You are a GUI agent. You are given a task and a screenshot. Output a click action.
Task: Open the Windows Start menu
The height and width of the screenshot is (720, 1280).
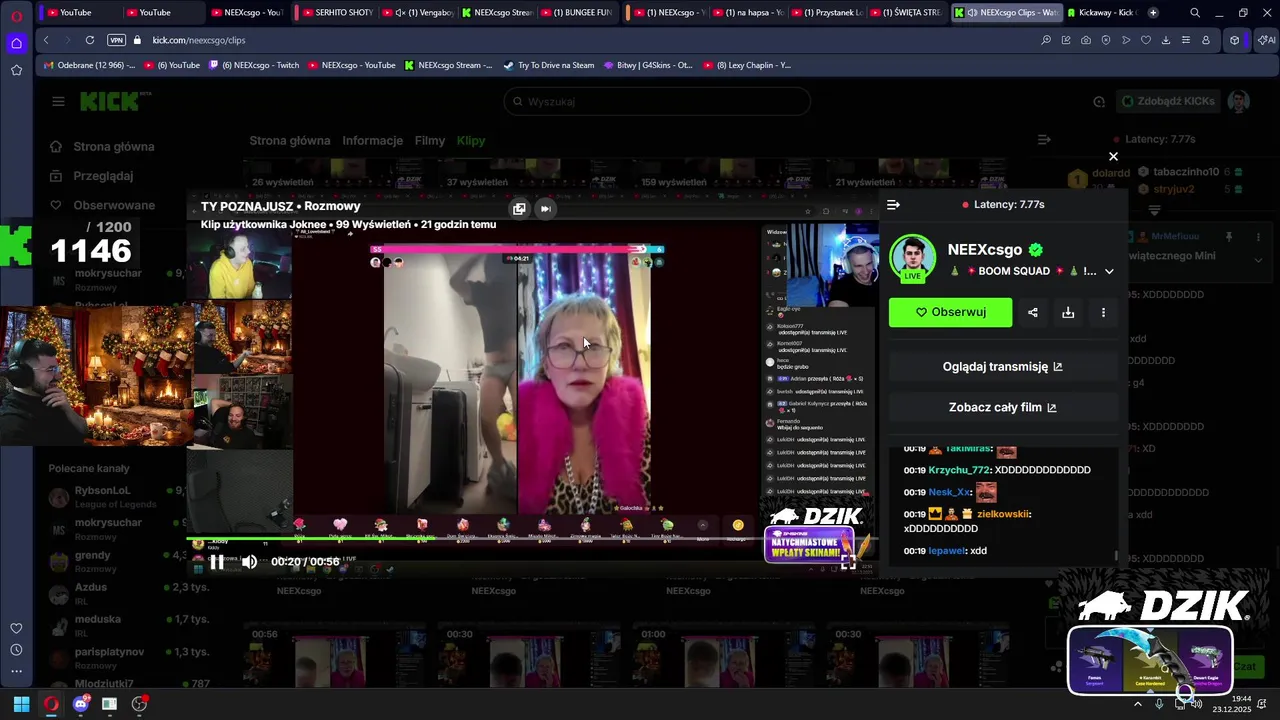[21, 704]
